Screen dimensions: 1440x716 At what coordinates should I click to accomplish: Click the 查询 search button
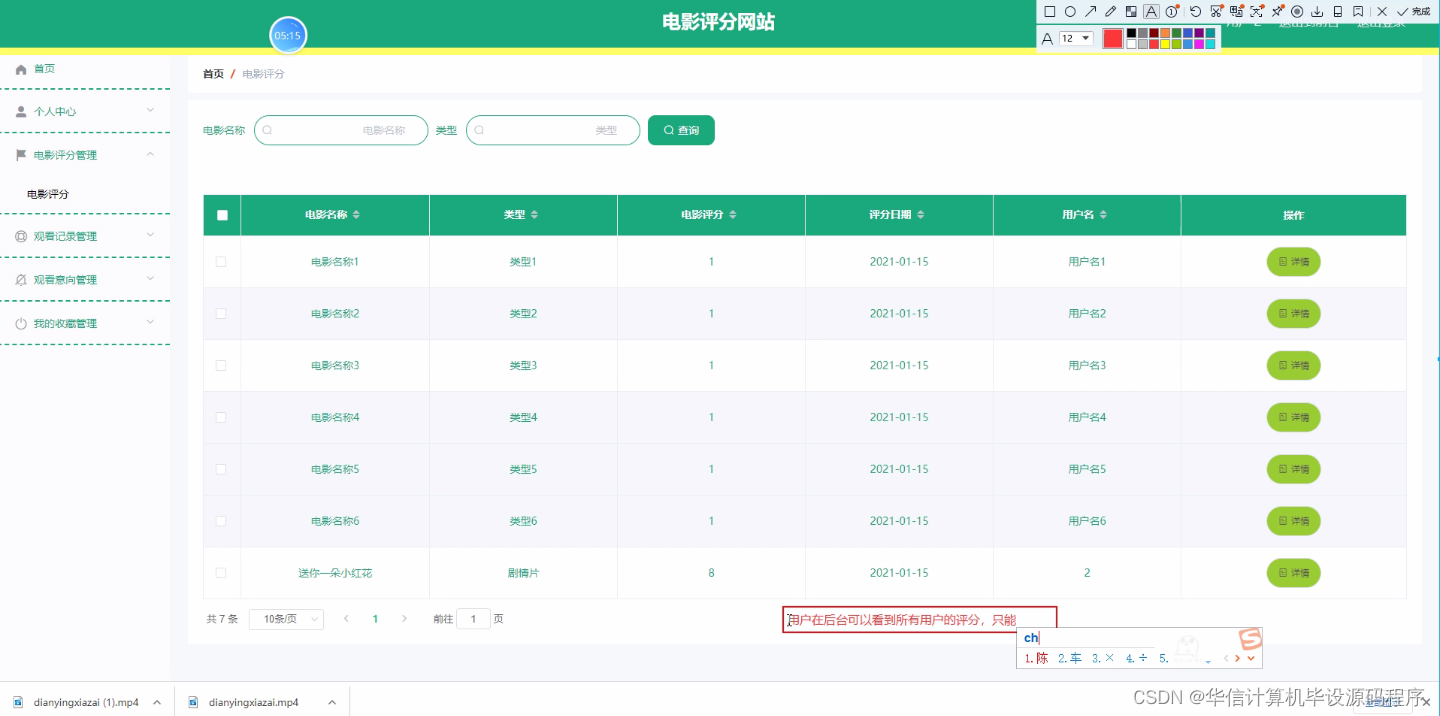[x=681, y=130]
